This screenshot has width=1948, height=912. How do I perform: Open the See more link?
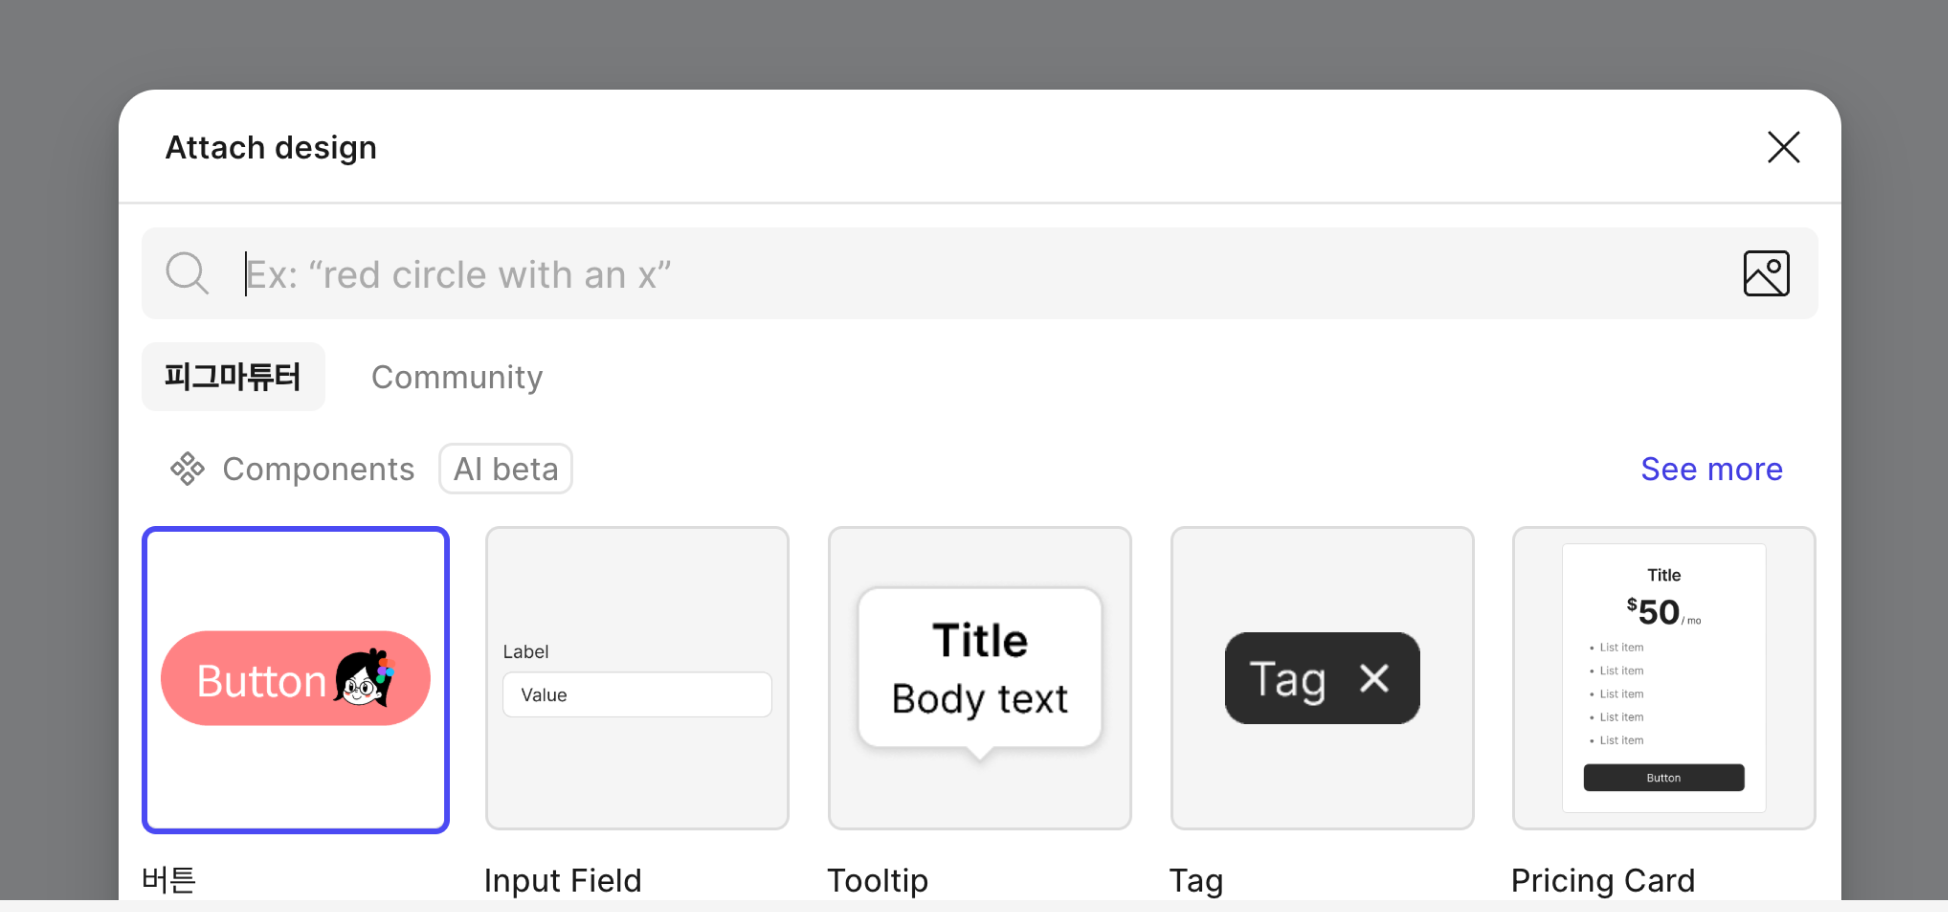point(1711,469)
